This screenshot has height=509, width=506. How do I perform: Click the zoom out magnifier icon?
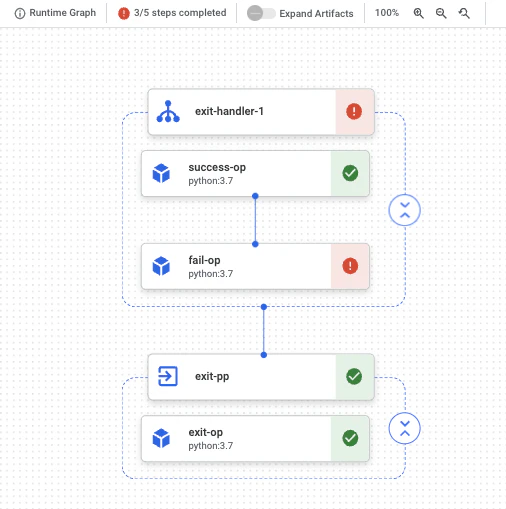click(441, 13)
